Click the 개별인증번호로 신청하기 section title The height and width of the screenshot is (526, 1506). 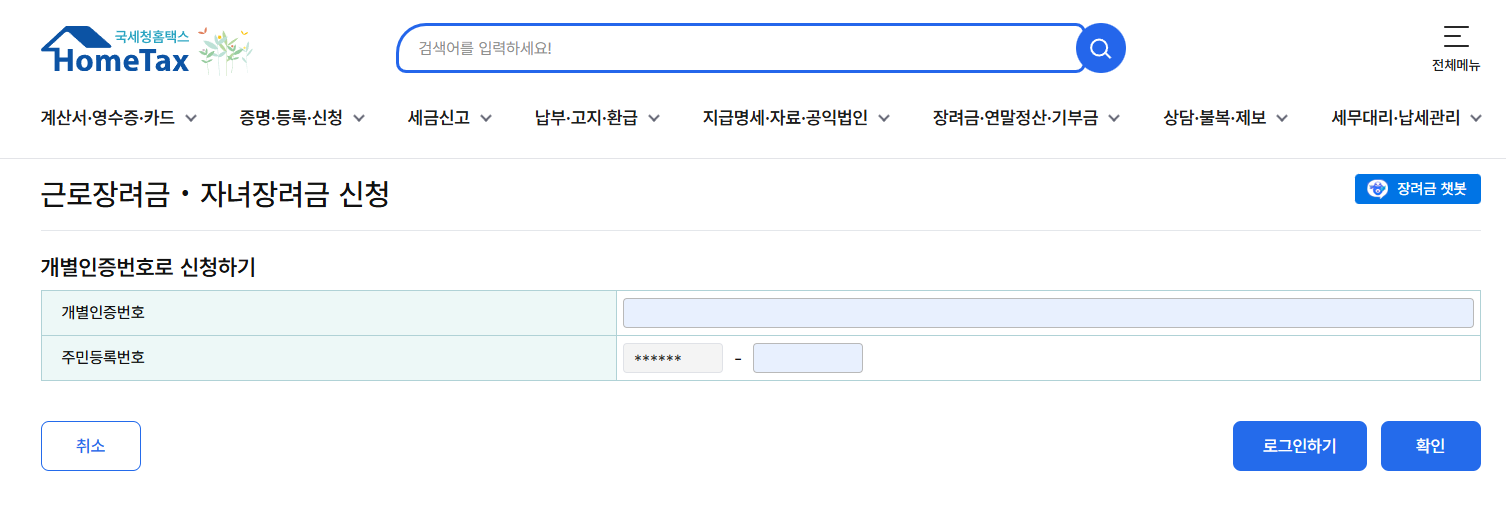pyautogui.click(x=148, y=267)
